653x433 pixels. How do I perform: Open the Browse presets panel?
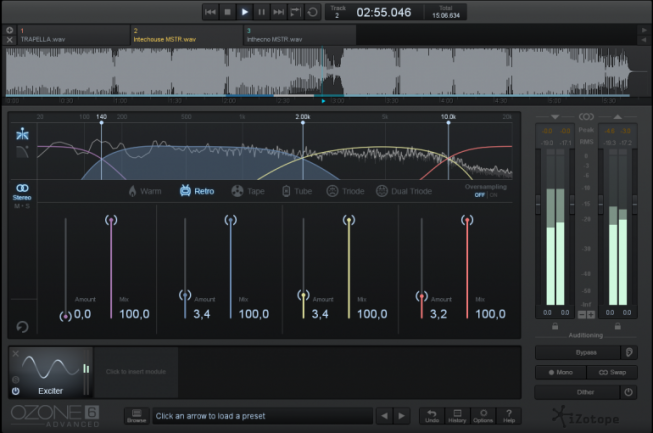pyautogui.click(x=136, y=415)
